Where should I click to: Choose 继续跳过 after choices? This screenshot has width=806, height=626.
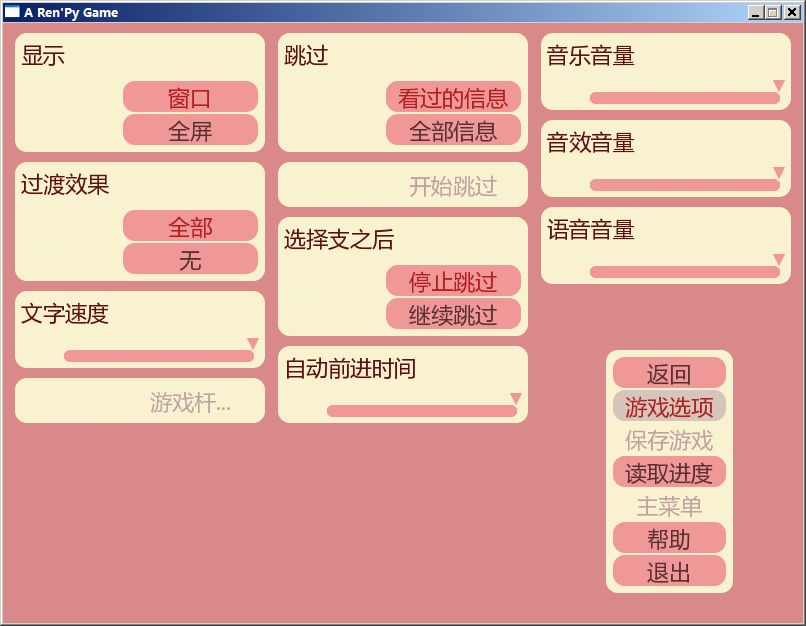coord(453,314)
